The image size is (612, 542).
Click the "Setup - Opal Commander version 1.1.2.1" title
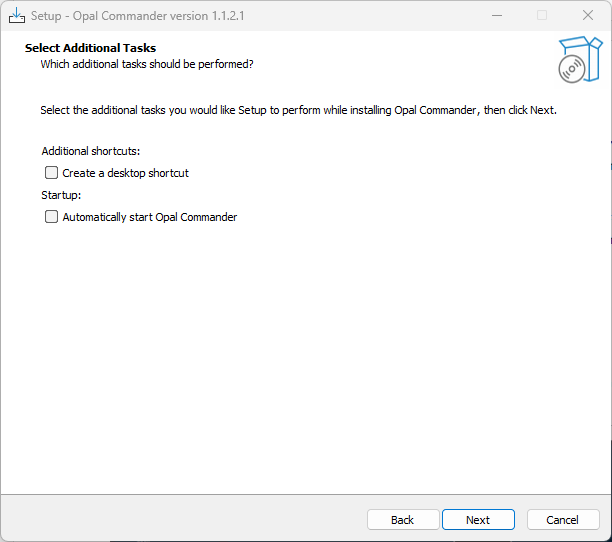coord(137,16)
